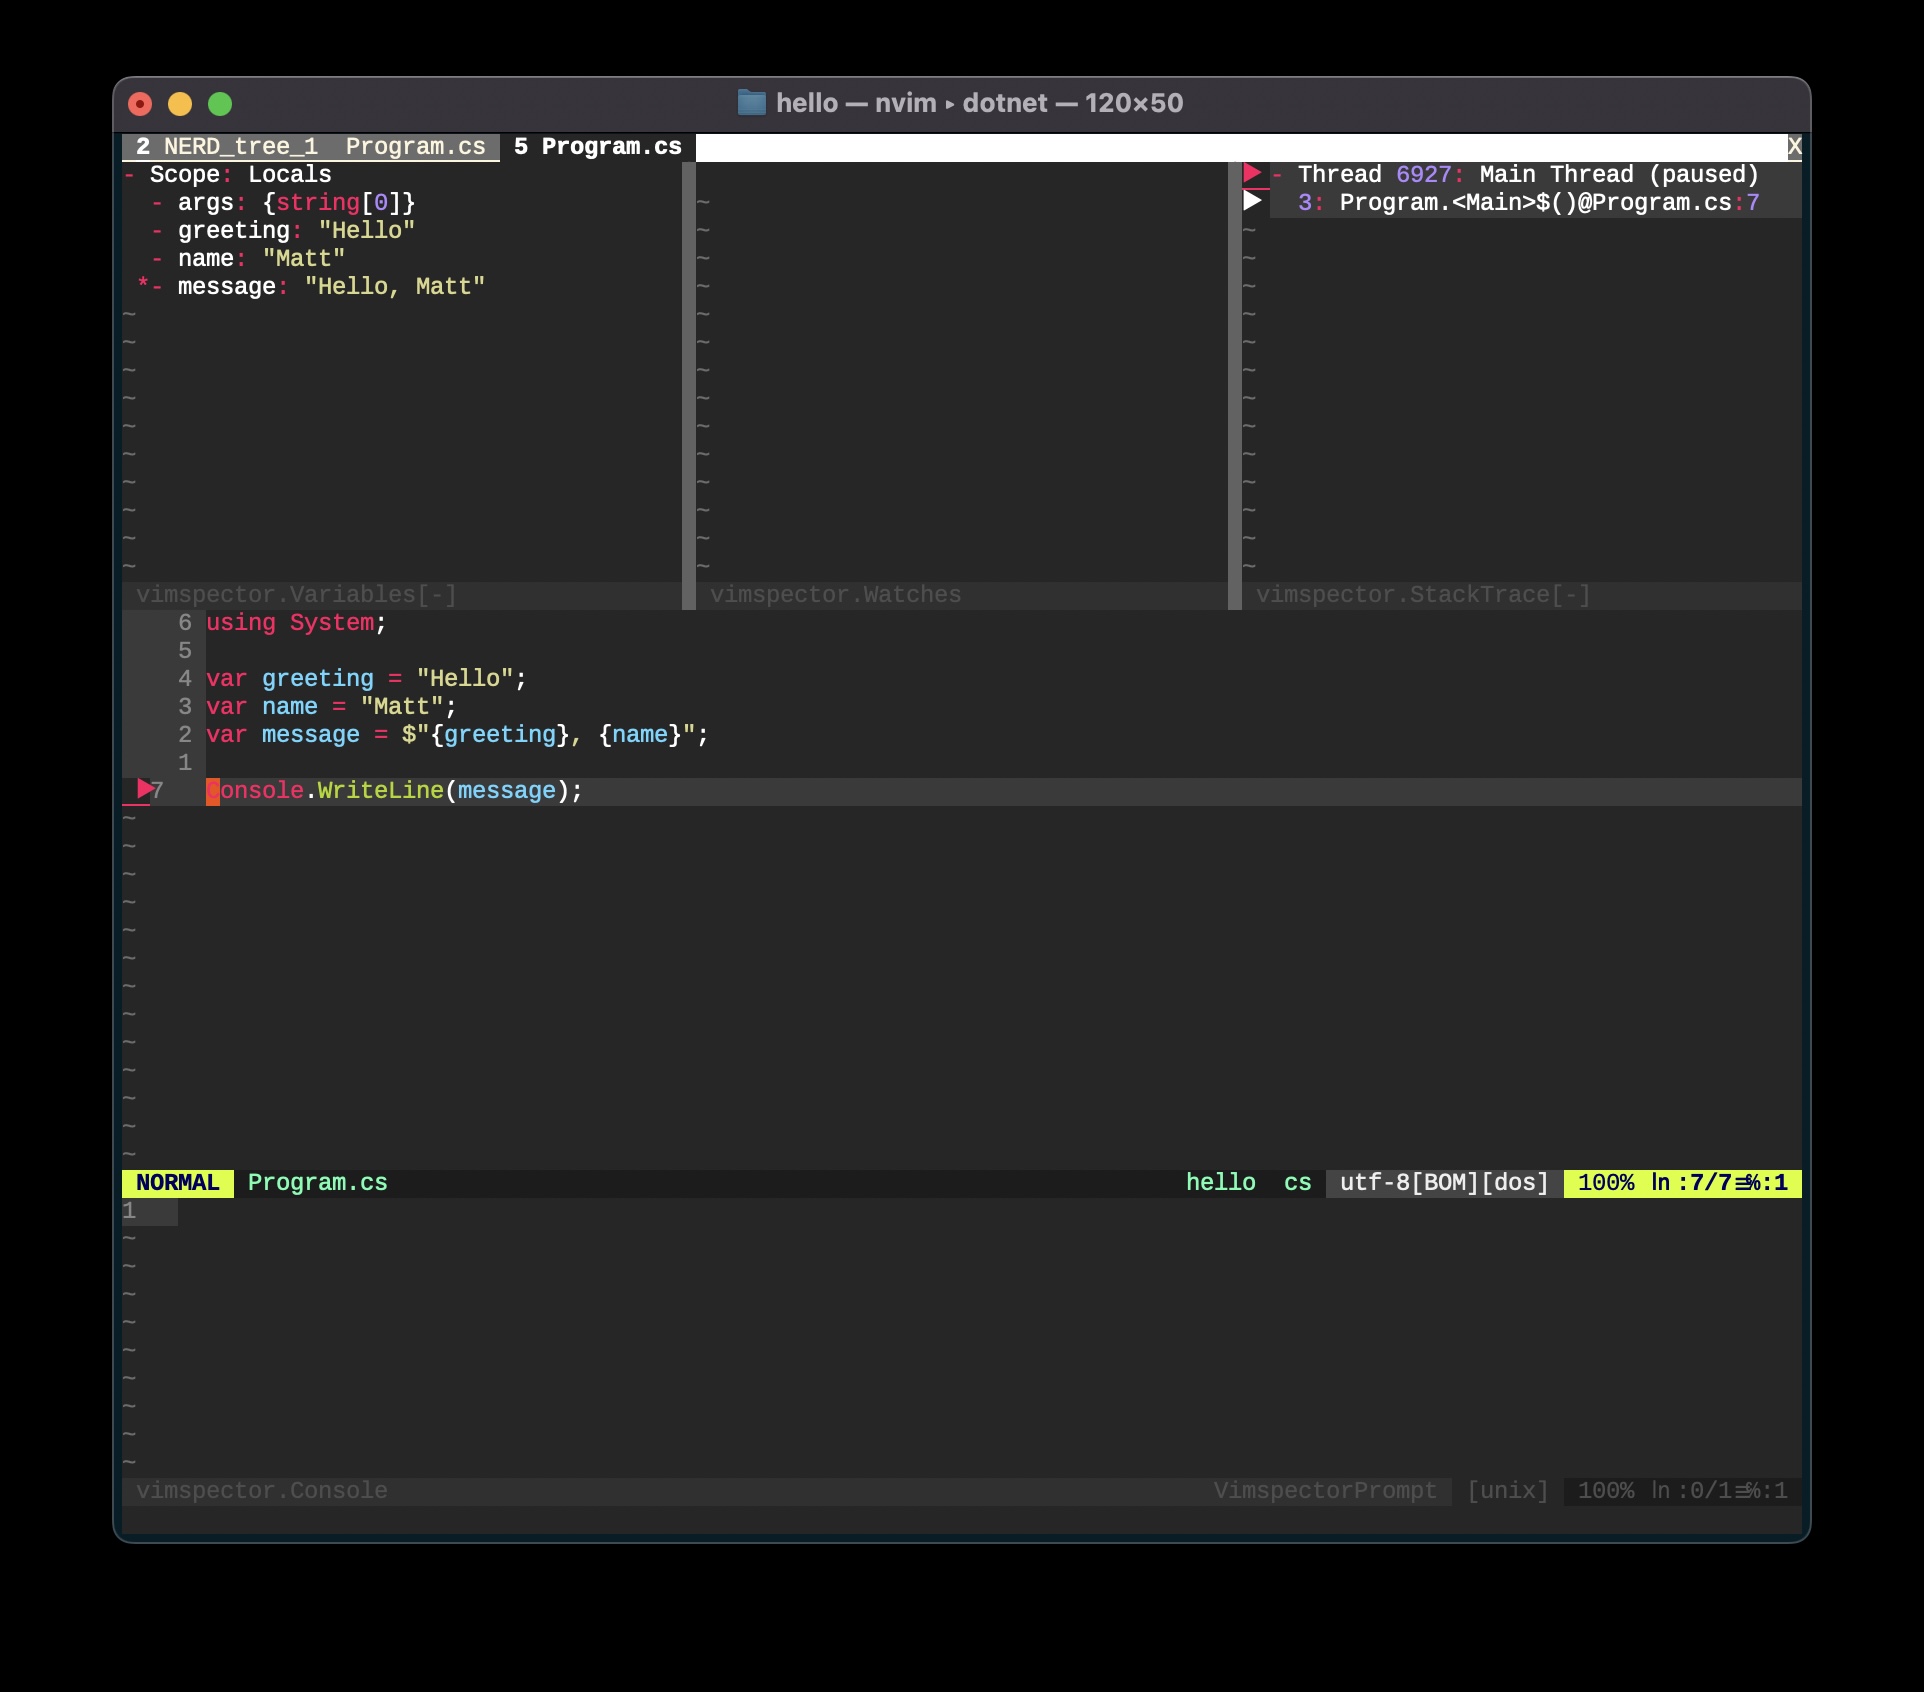Click the utf-8[BOM][dos] encoding indicator
The image size is (1924, 1692).
(x=1444, y=1183)
